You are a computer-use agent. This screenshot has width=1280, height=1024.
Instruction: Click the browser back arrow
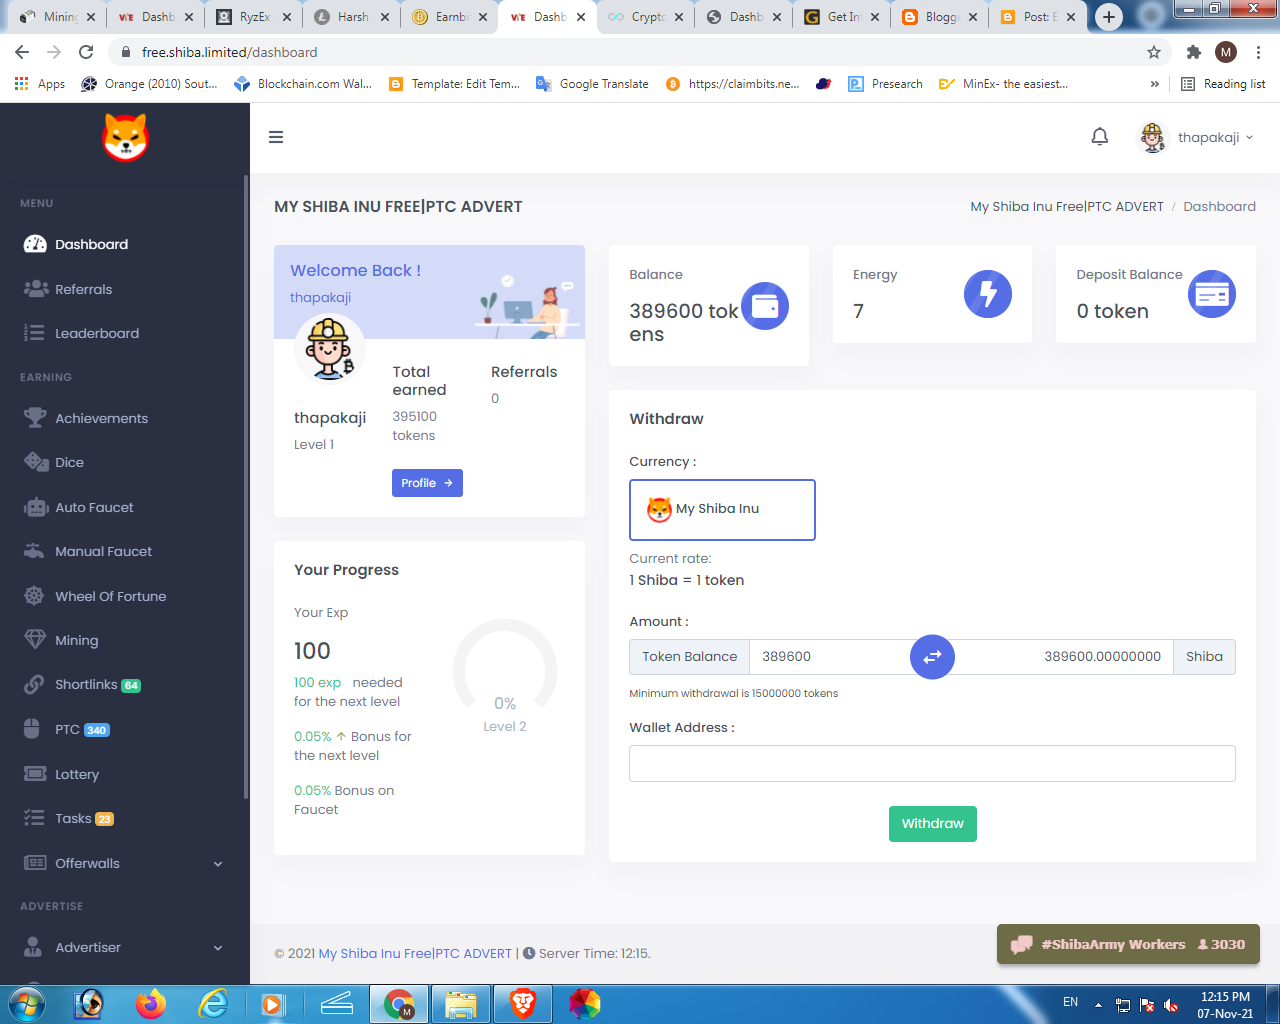22,52
